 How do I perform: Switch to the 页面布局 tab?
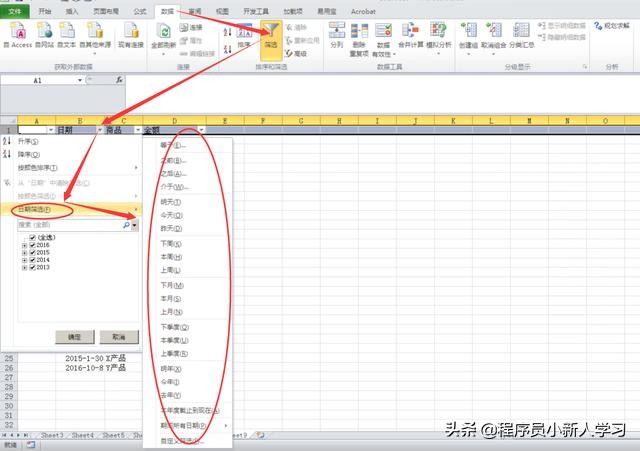tap(106, 11)
